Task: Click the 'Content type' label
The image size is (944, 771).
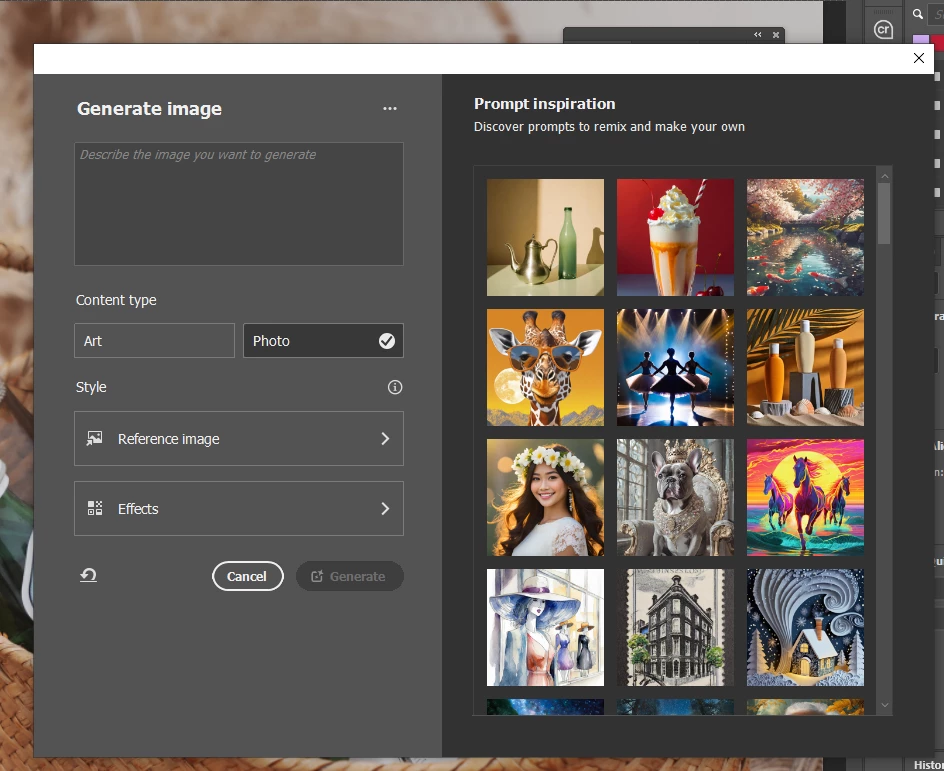Action: 116,300
